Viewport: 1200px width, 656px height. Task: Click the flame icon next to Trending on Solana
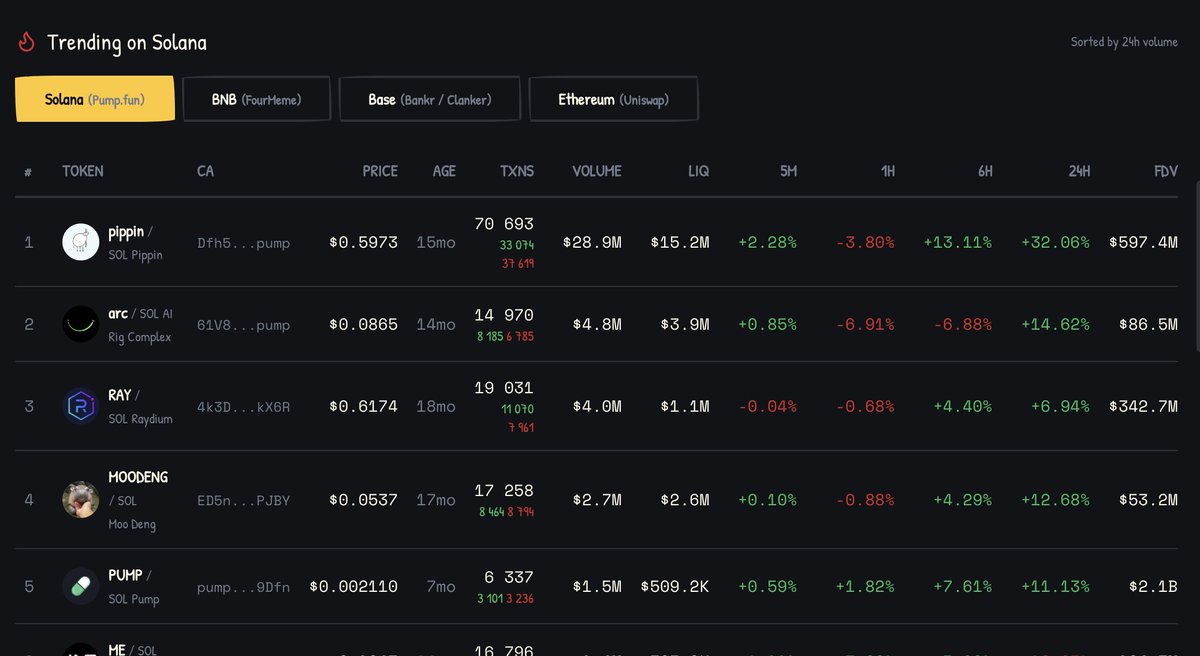point(26,41)
